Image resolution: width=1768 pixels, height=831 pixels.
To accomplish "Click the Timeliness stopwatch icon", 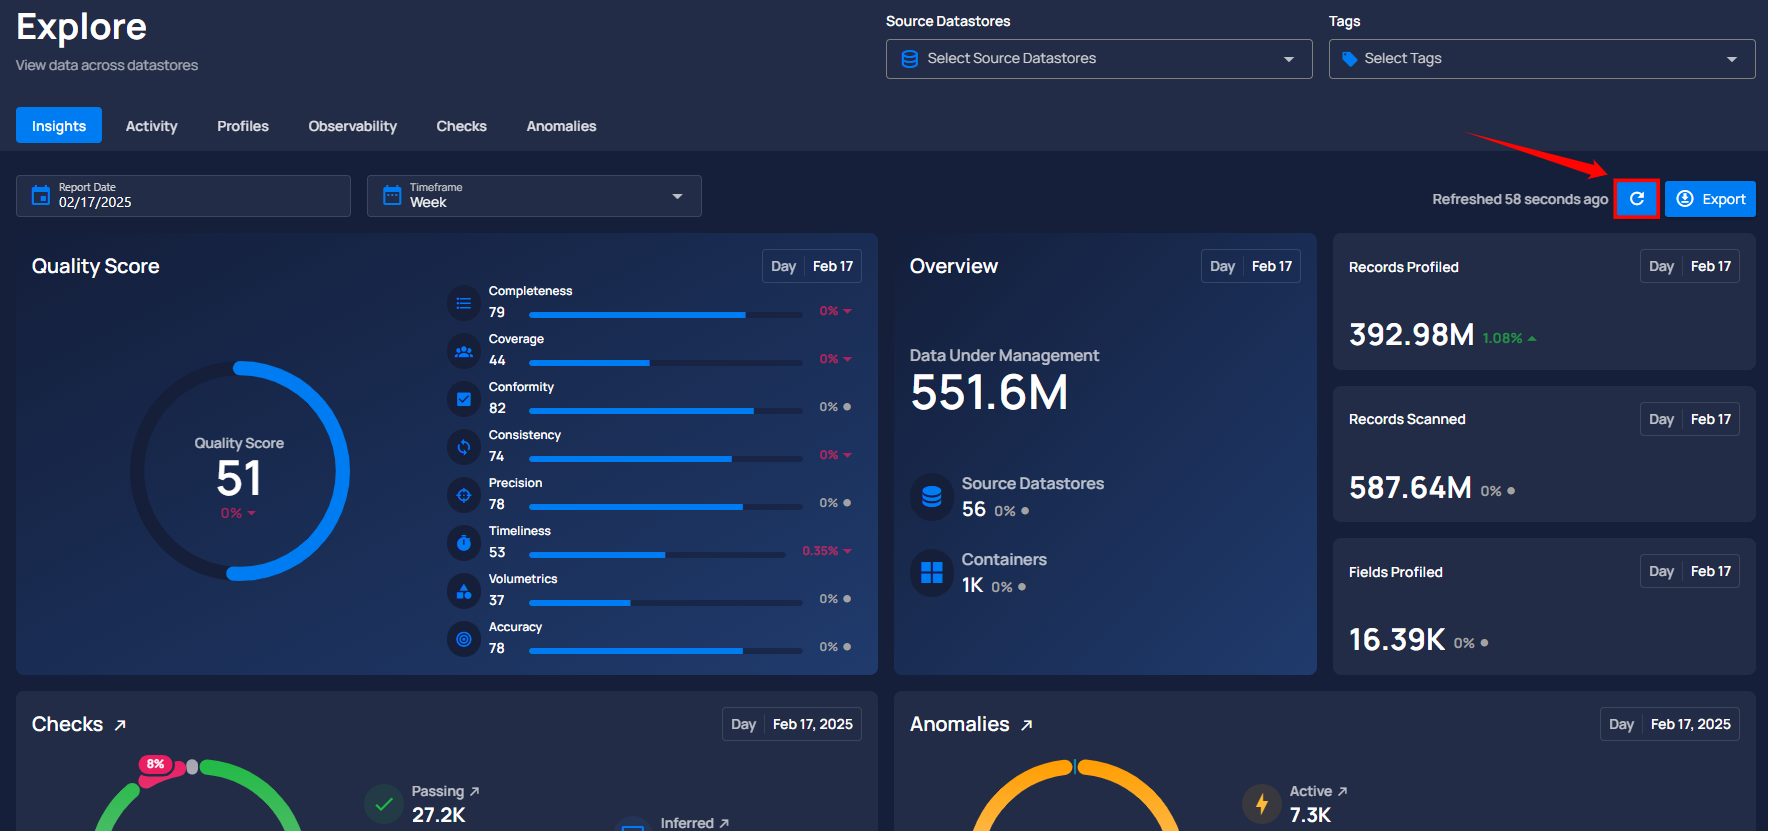I will coord(464,543).
